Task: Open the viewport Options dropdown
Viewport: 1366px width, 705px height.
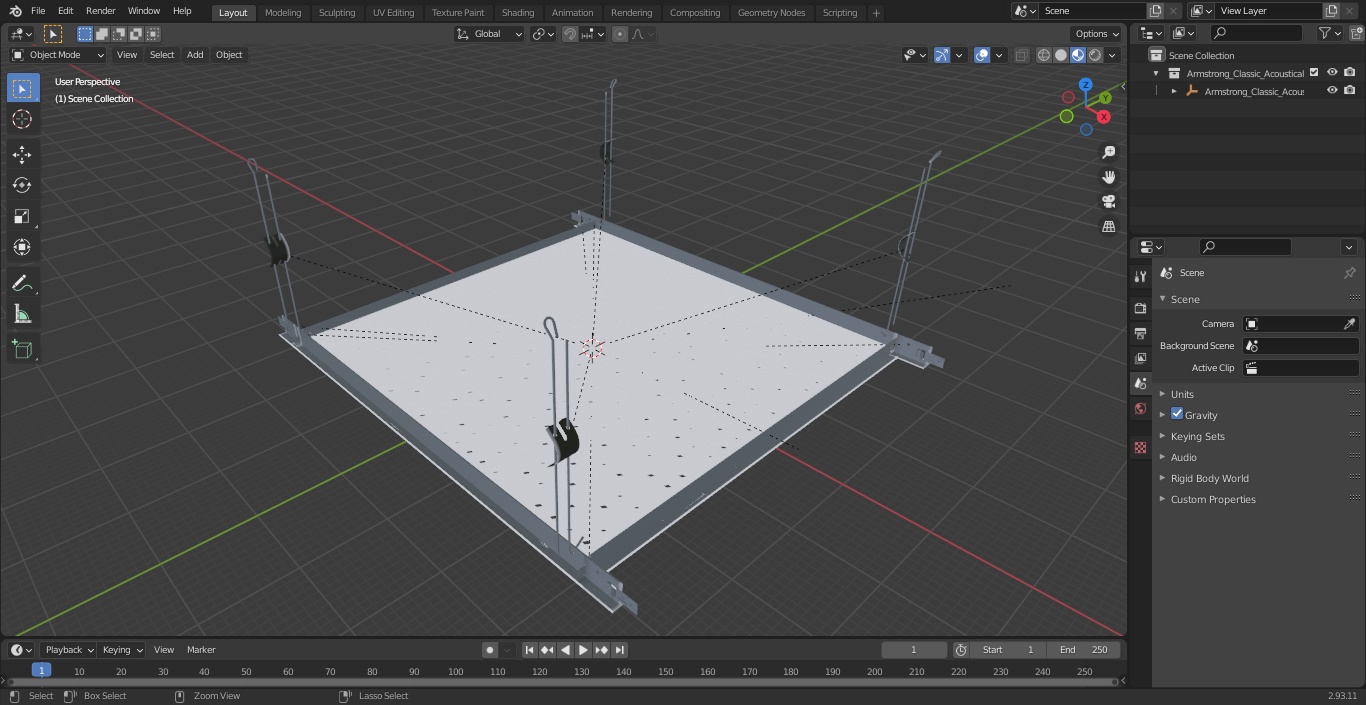Action: pos(1097,34)
